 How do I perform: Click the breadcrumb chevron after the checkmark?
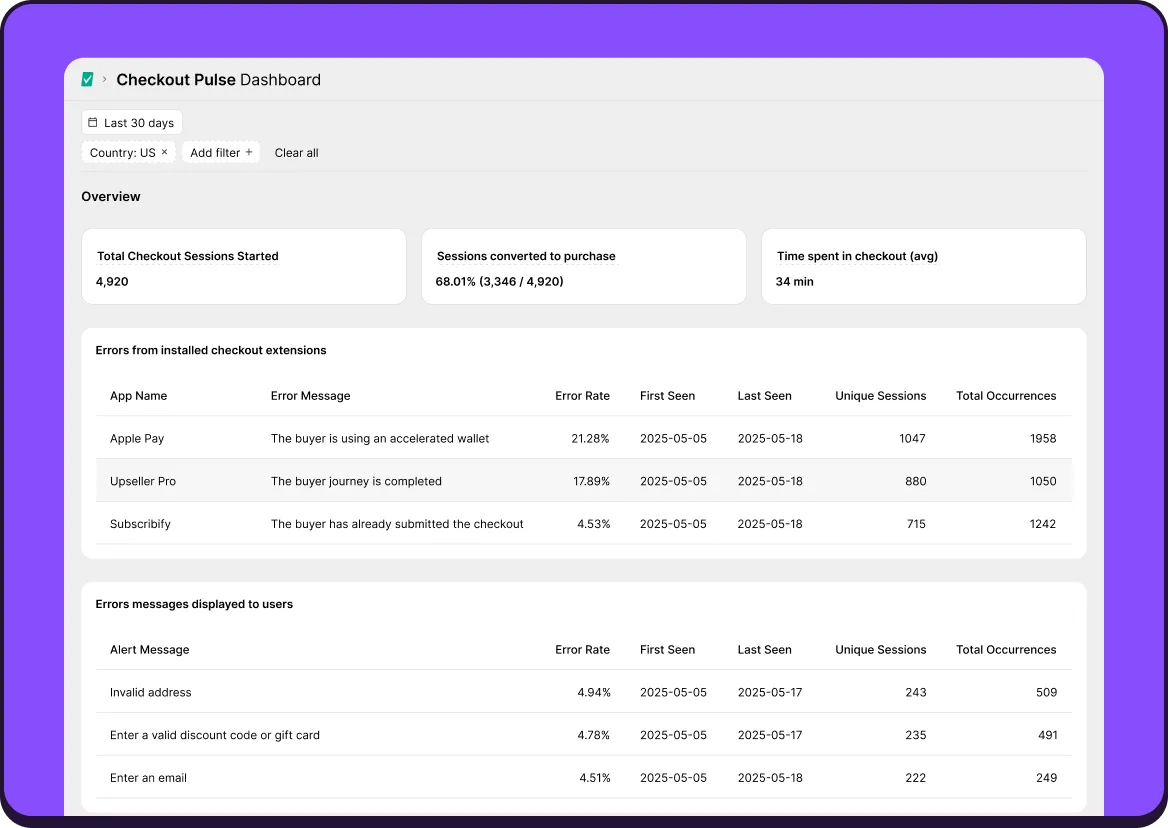coord(103,79)
